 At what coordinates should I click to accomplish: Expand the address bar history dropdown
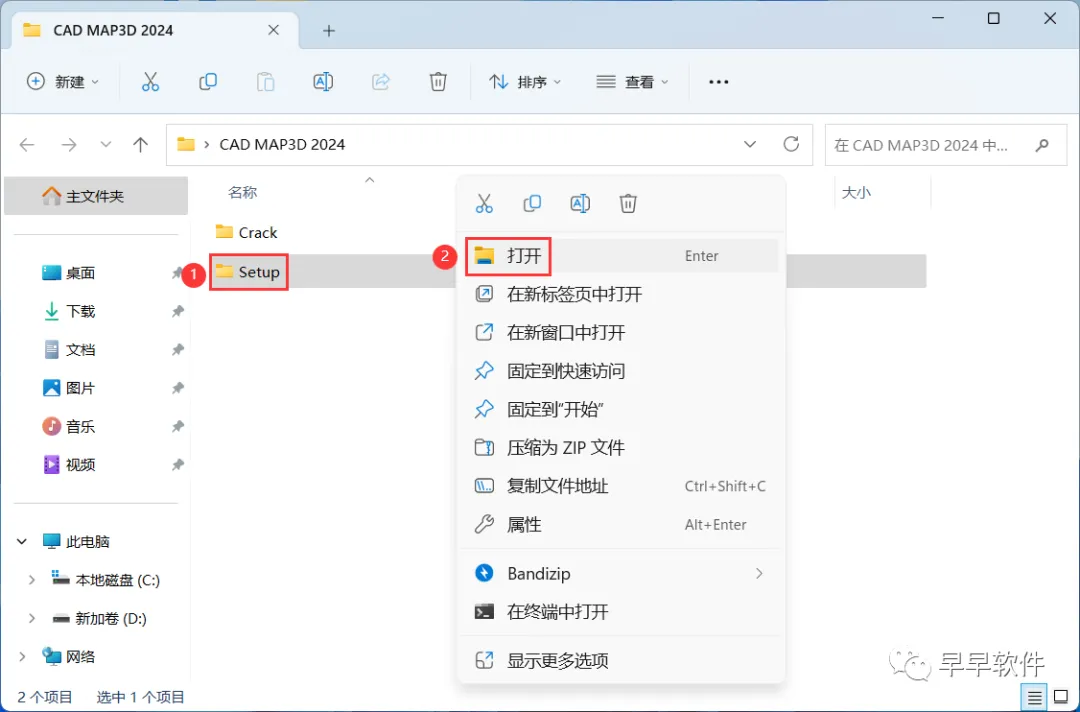point(750,145)
